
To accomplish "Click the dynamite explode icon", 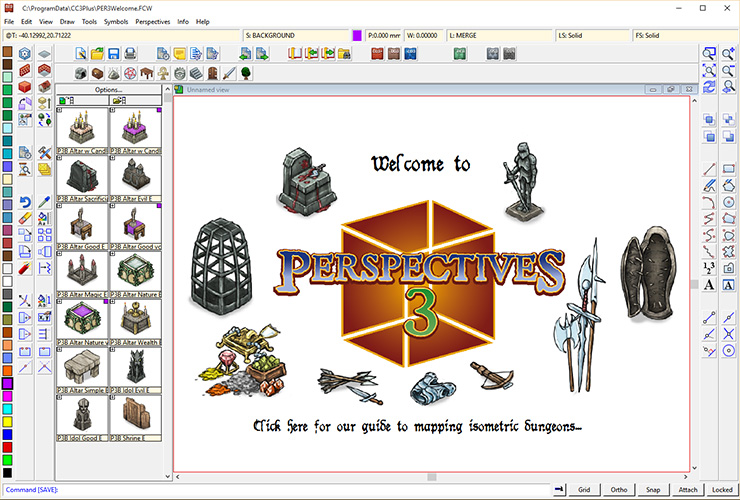I will 25,268.
